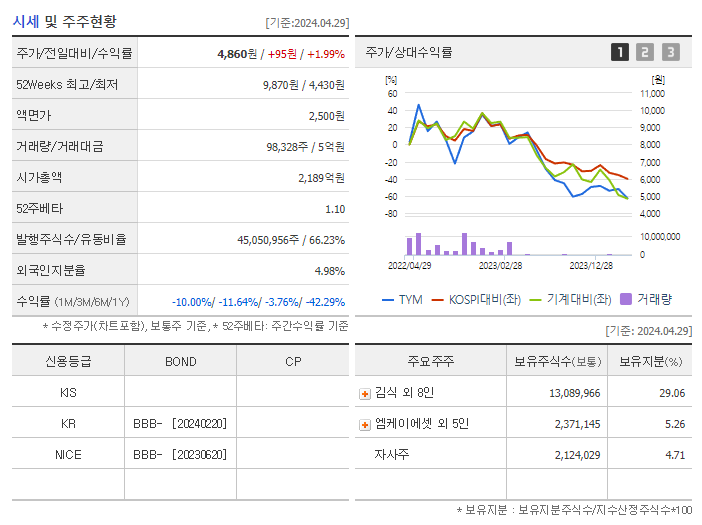Click the BOND column header
Viewport: 702px width, 525px height.
(181, 362)
